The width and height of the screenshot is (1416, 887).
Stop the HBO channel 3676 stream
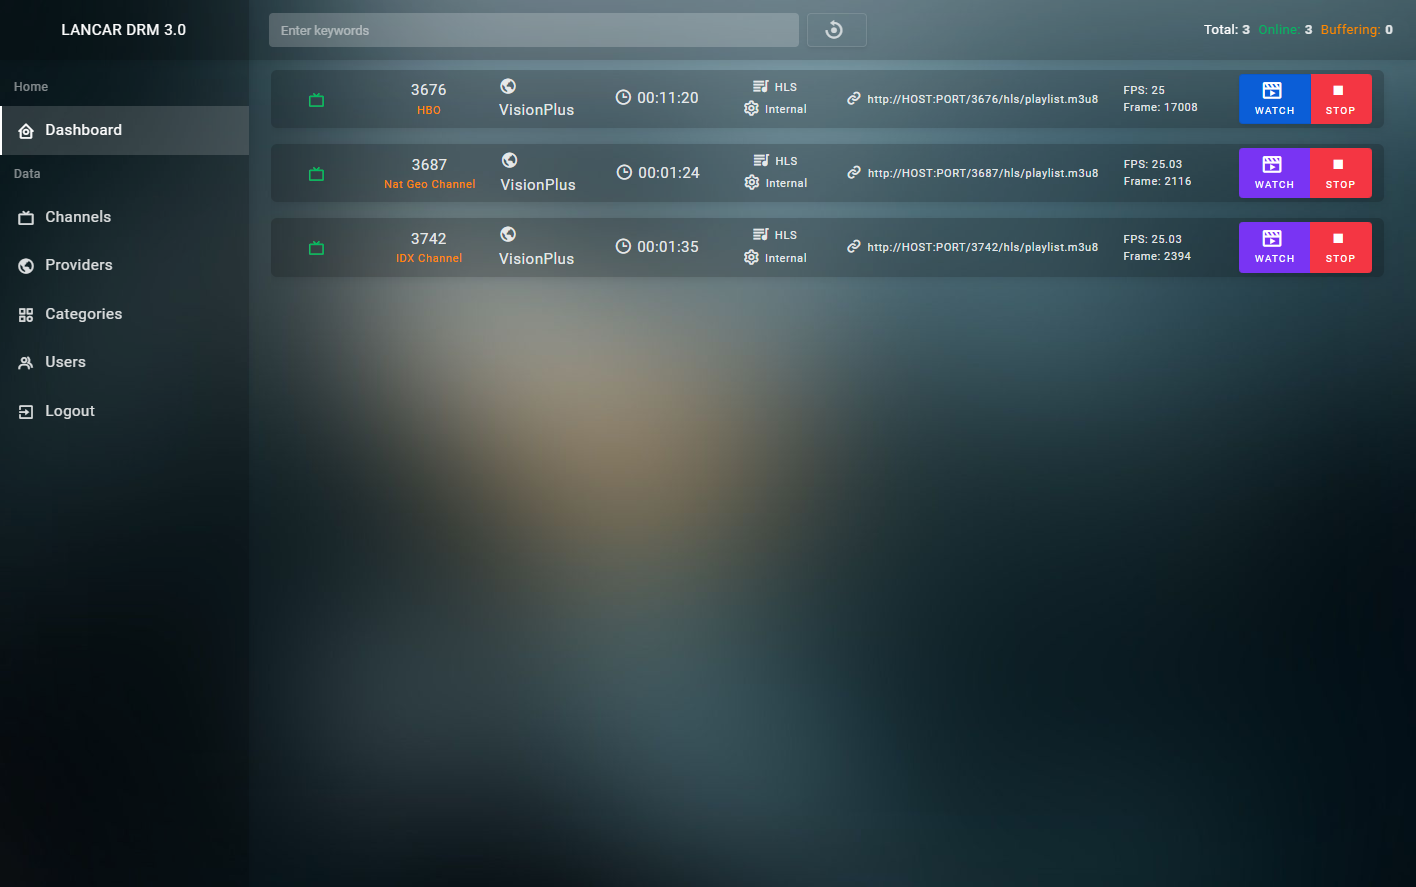pos(1340,99)
